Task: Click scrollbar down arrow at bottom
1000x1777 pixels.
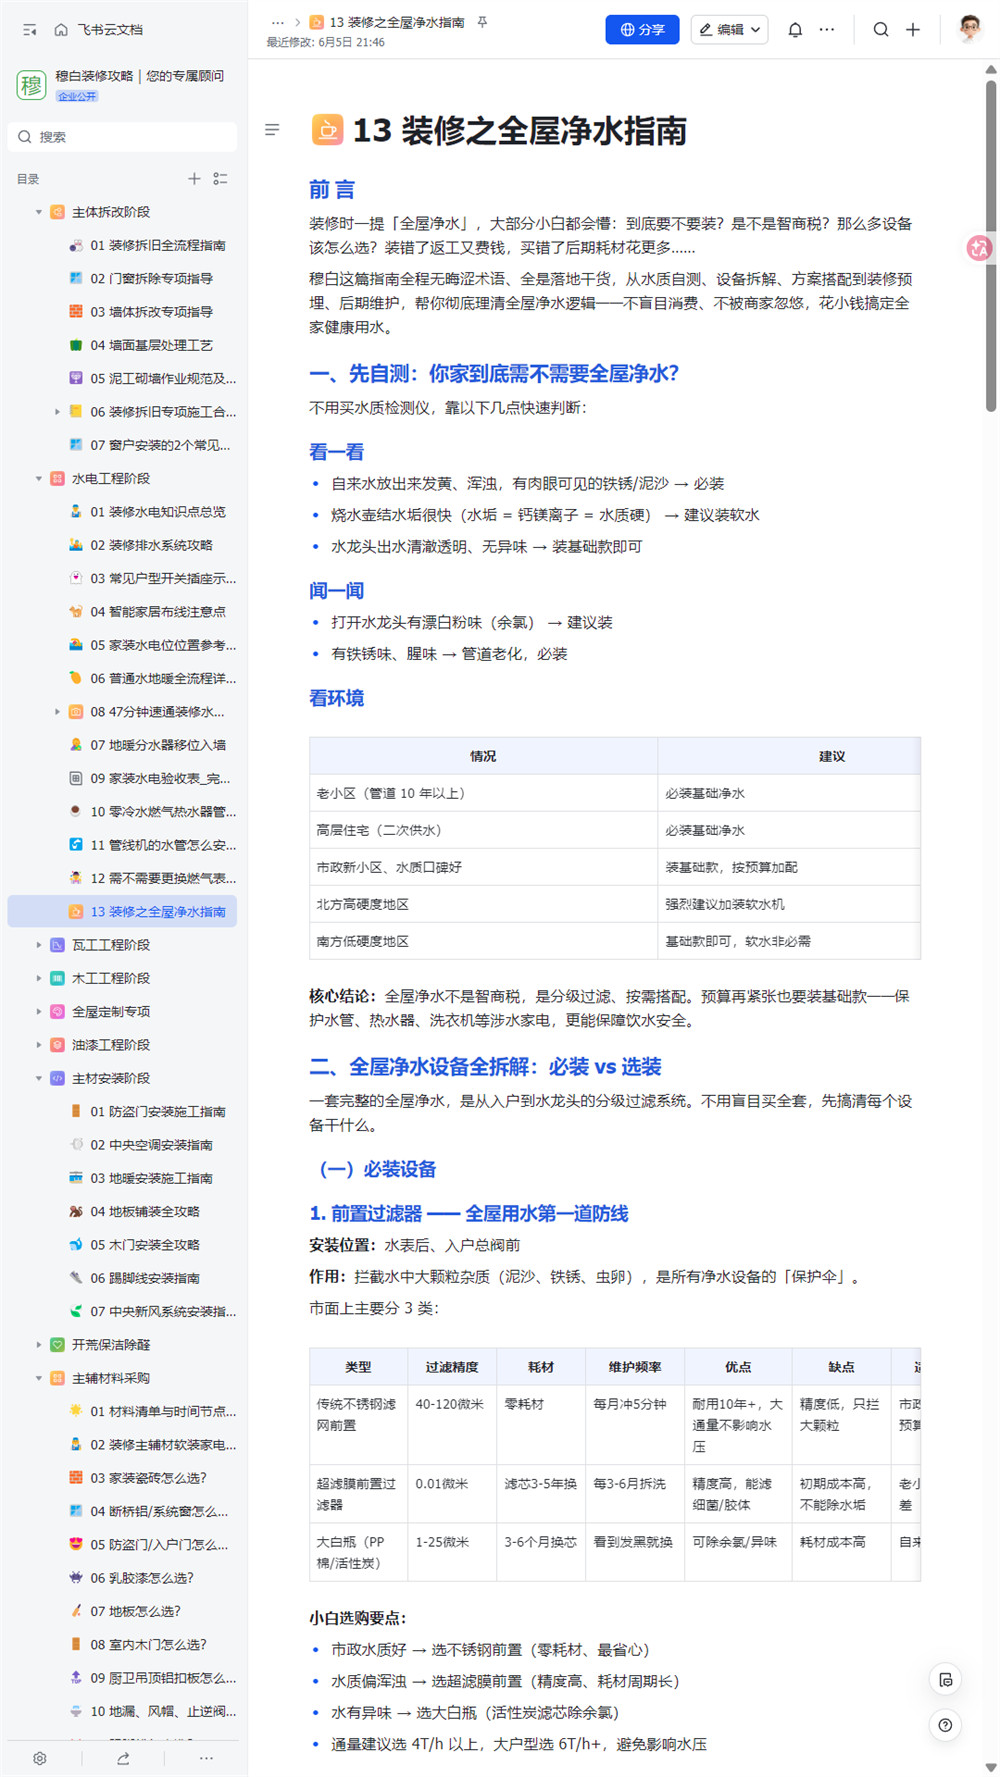Action: (991, 1767)
